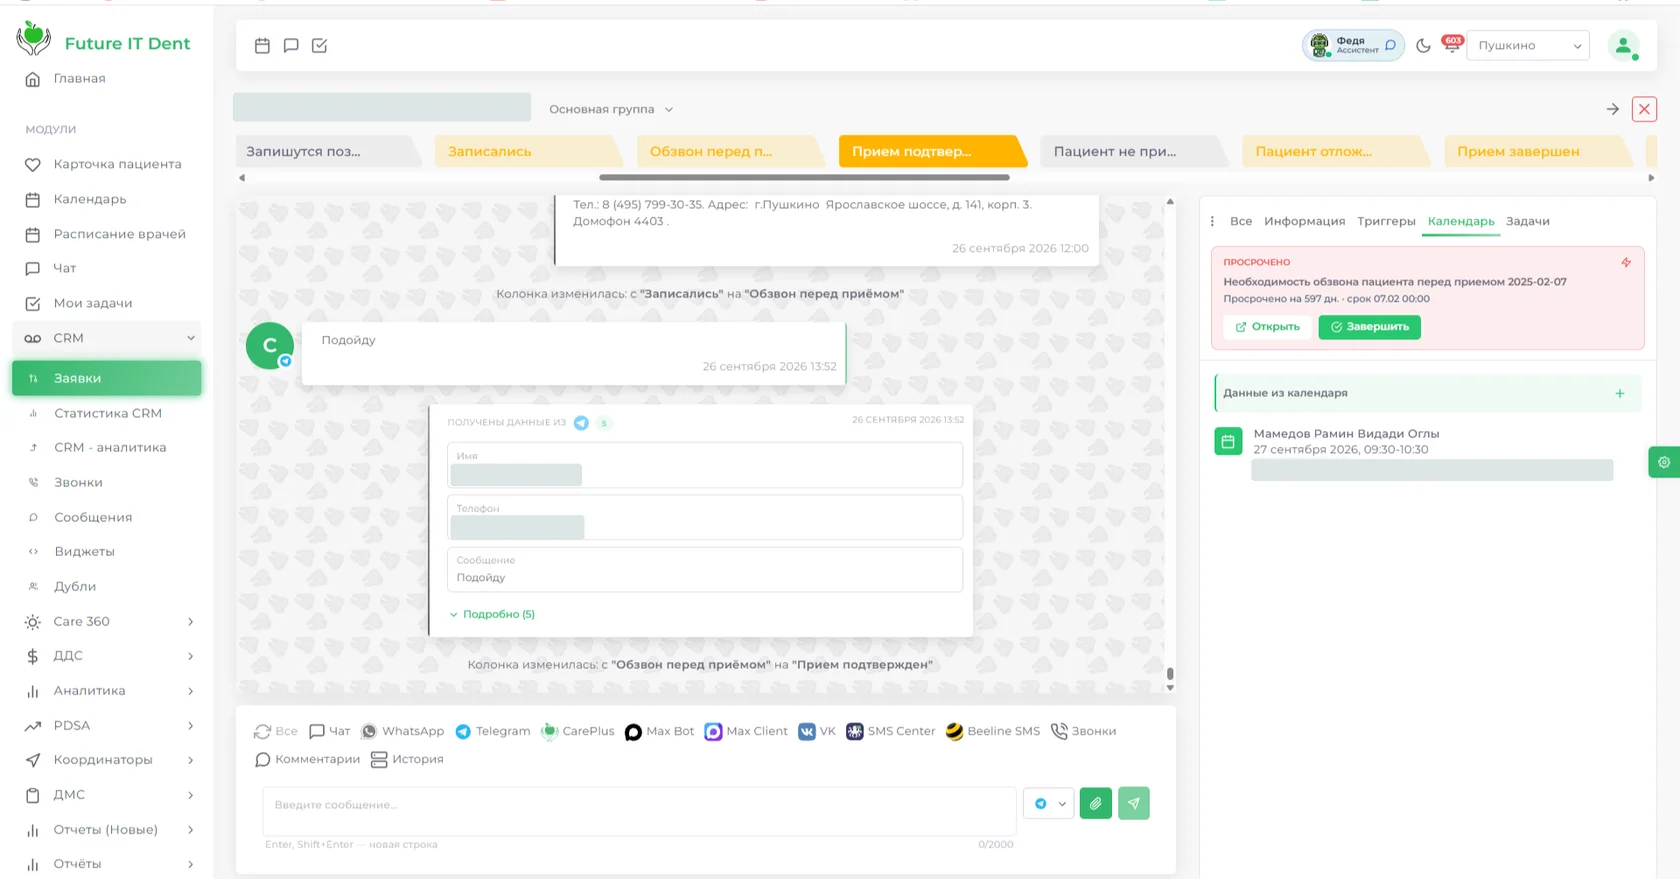The height and width of the screenshot is (879, 1680).
Task: Expand the Care 360 sidebar section
Action: (x=107, y=621)
